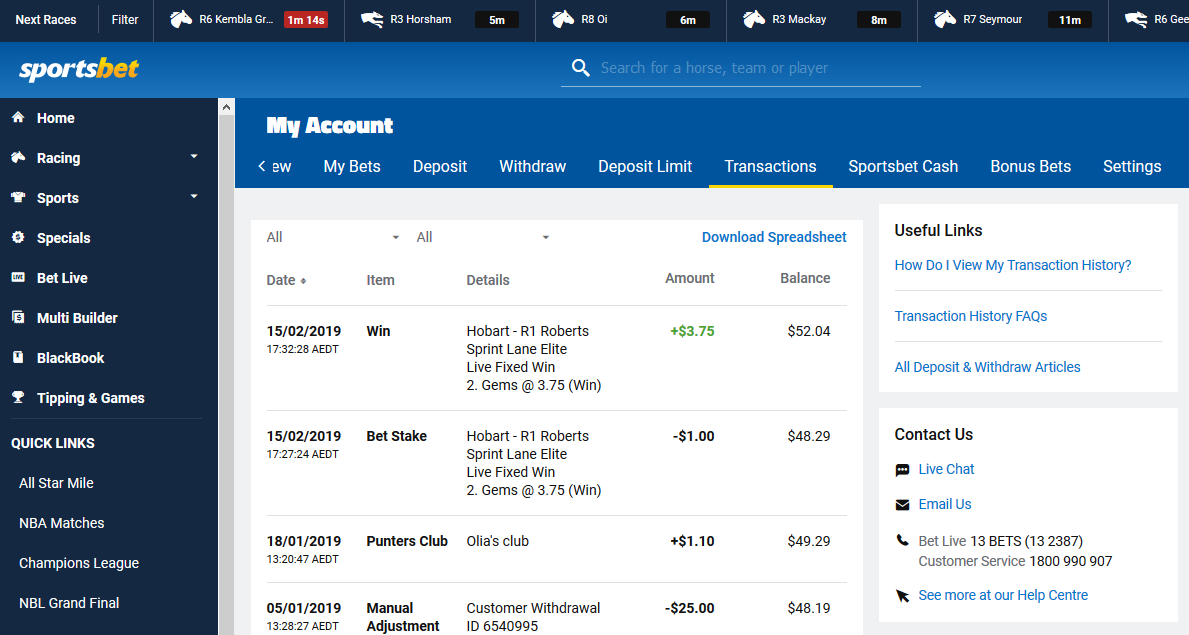This screenshot has height=635, width=1189.
Task: Click the Punters Club transaction row item
Action: [x=407, y=541]
